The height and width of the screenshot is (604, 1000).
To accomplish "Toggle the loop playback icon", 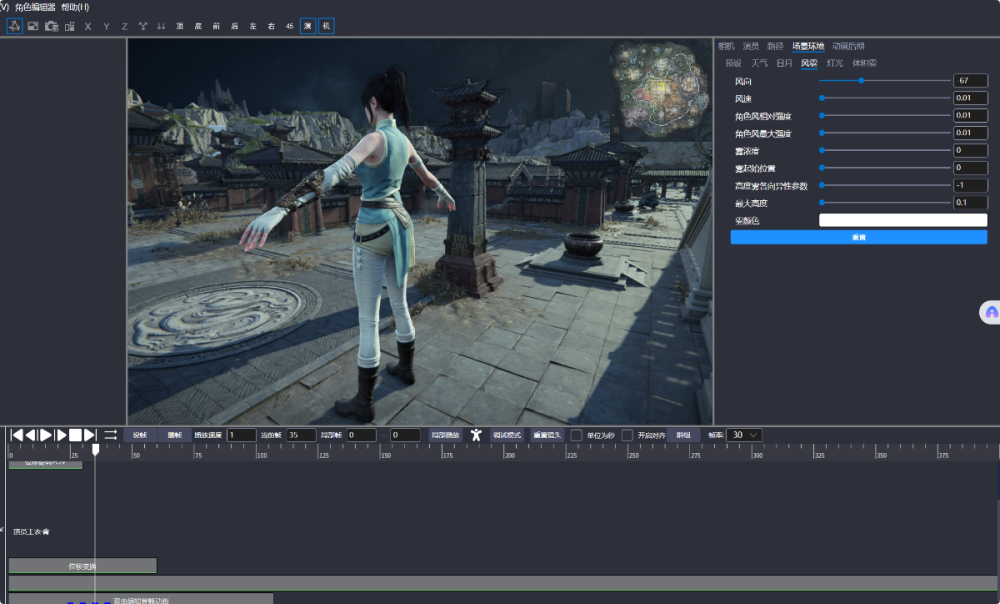I will coord(111,435).
